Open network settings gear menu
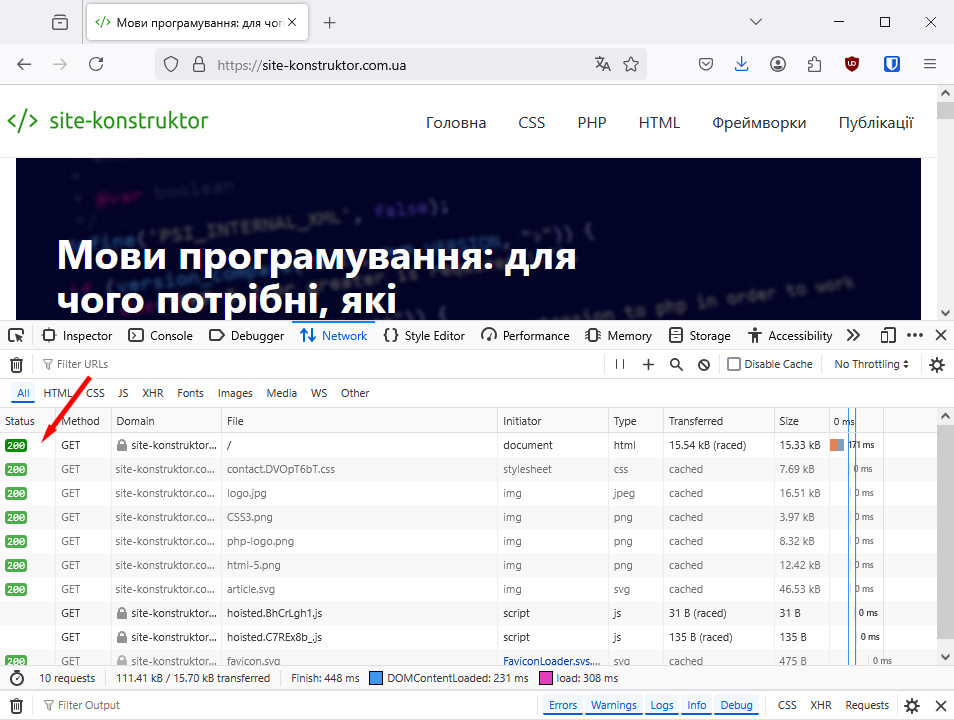This screenshot has height=720, width=954. pyautogui.click(x=937, y=363)
